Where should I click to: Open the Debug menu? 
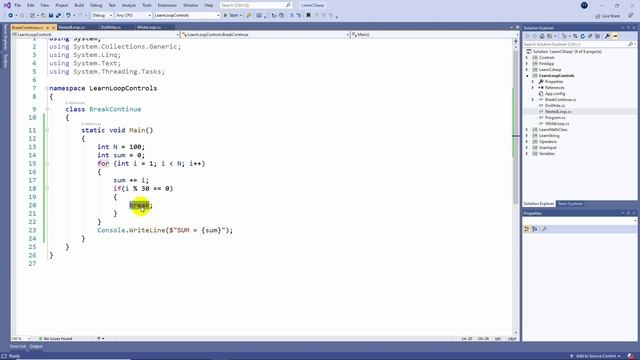coord(96,5)
